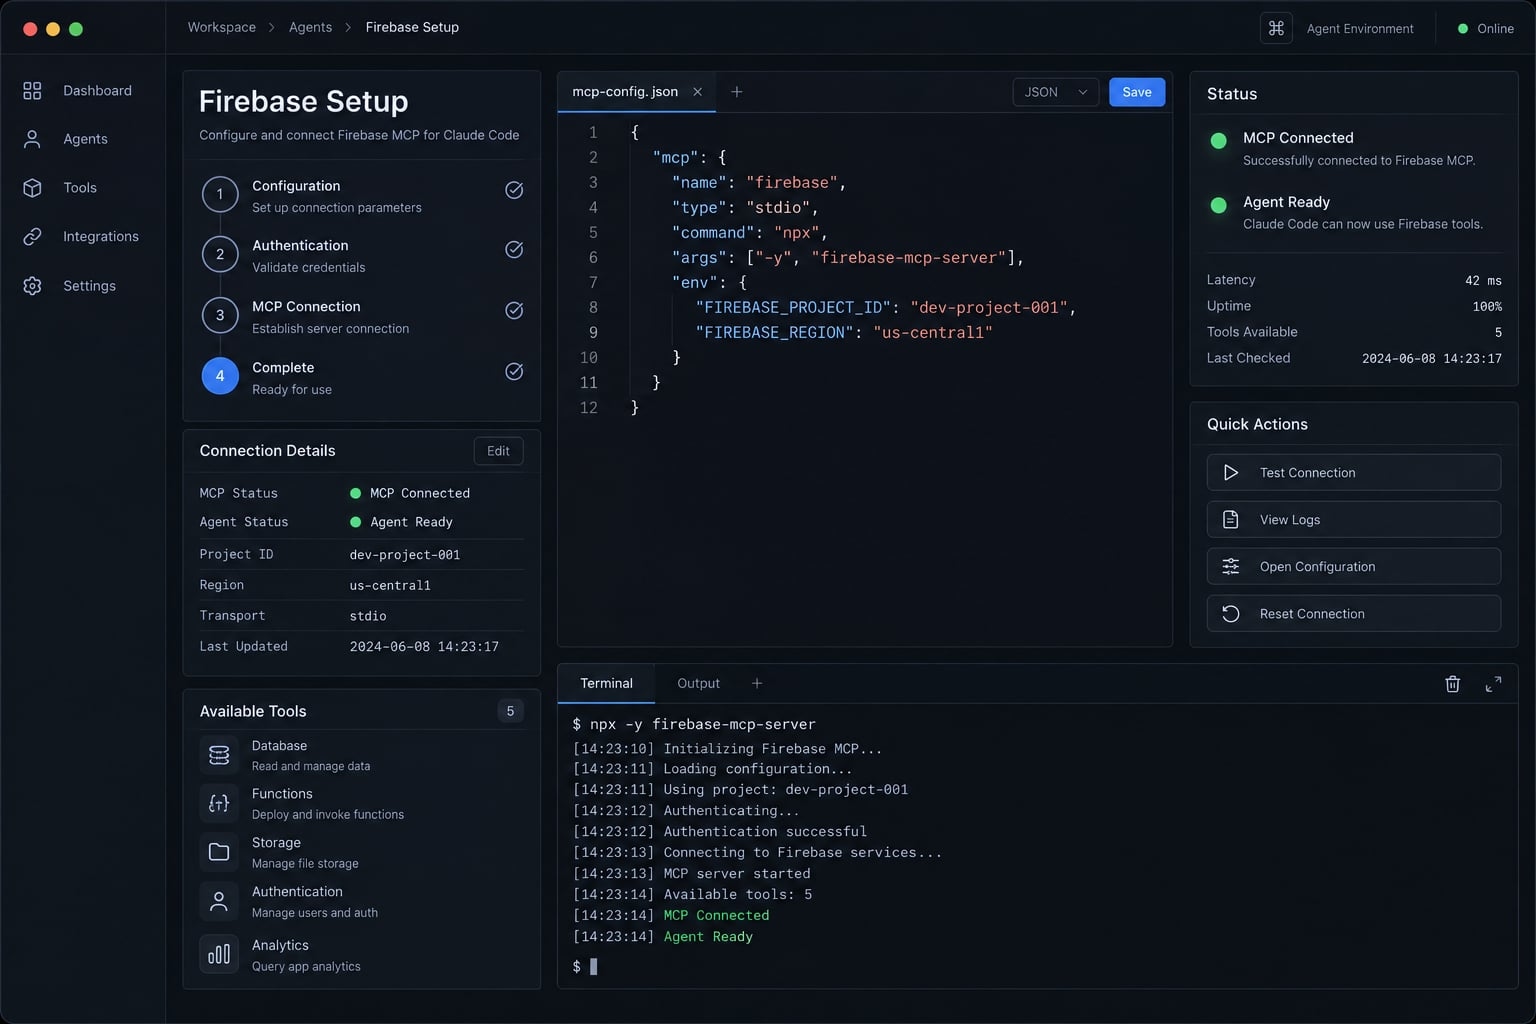
Task: Click the terminal prompt input line
Action: (x=1037, y=967)
